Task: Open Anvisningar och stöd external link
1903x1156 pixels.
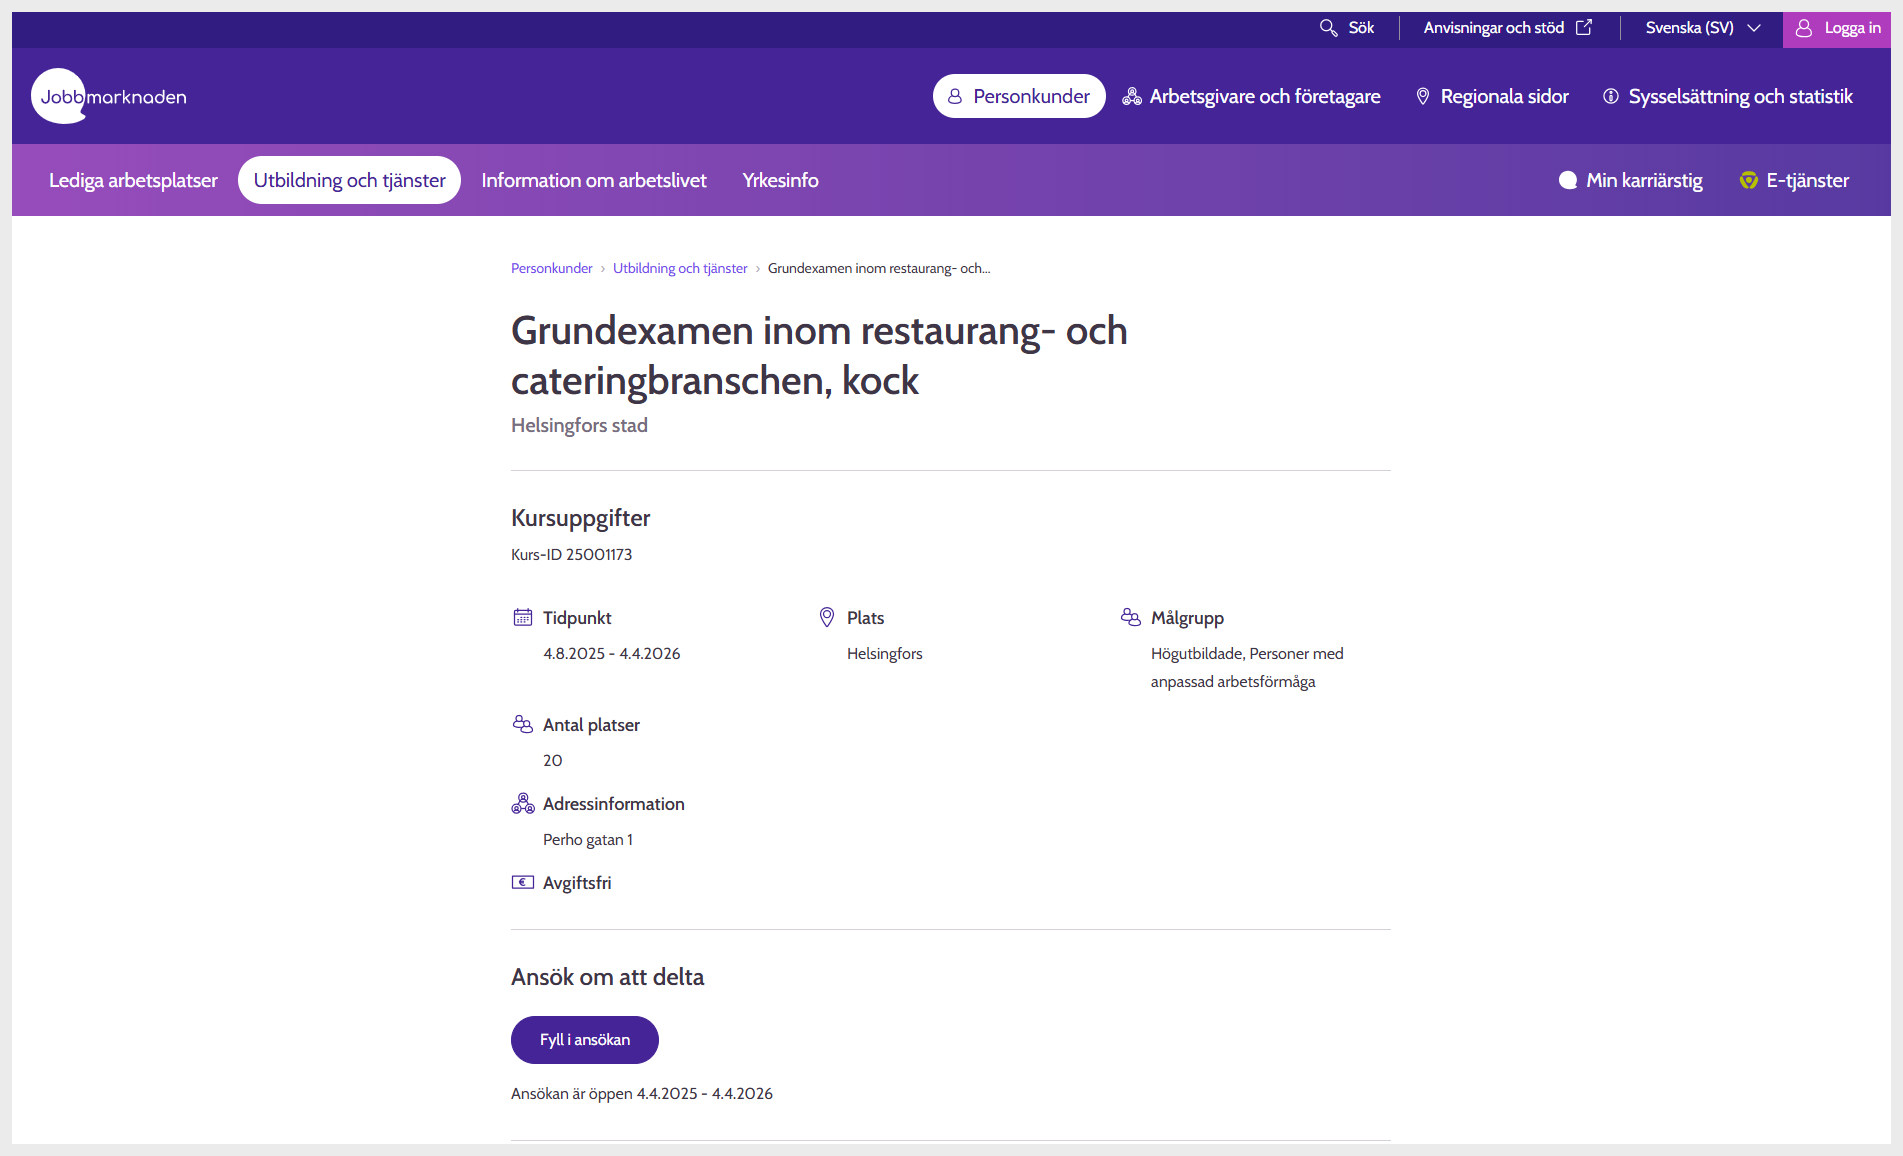Action: 1507,28
